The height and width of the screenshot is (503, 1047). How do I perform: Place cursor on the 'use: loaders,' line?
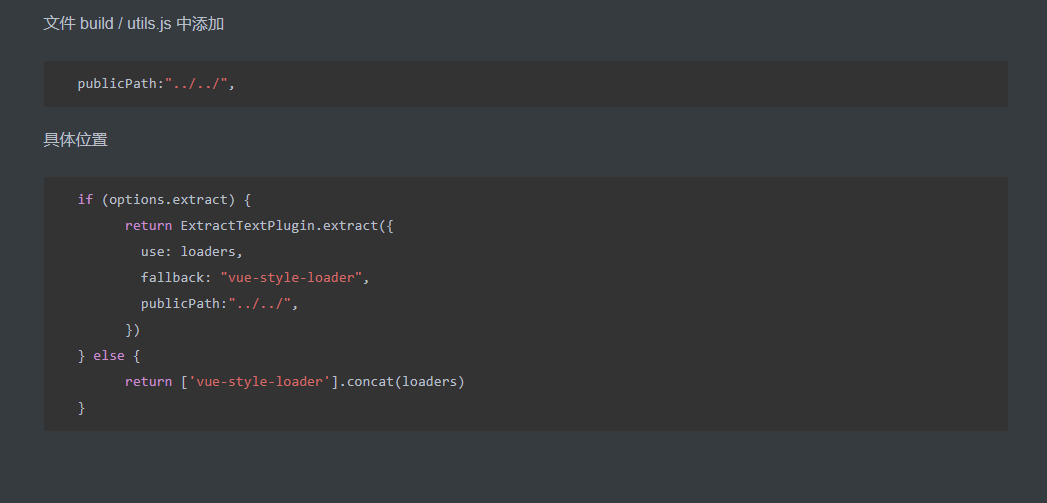191,252
